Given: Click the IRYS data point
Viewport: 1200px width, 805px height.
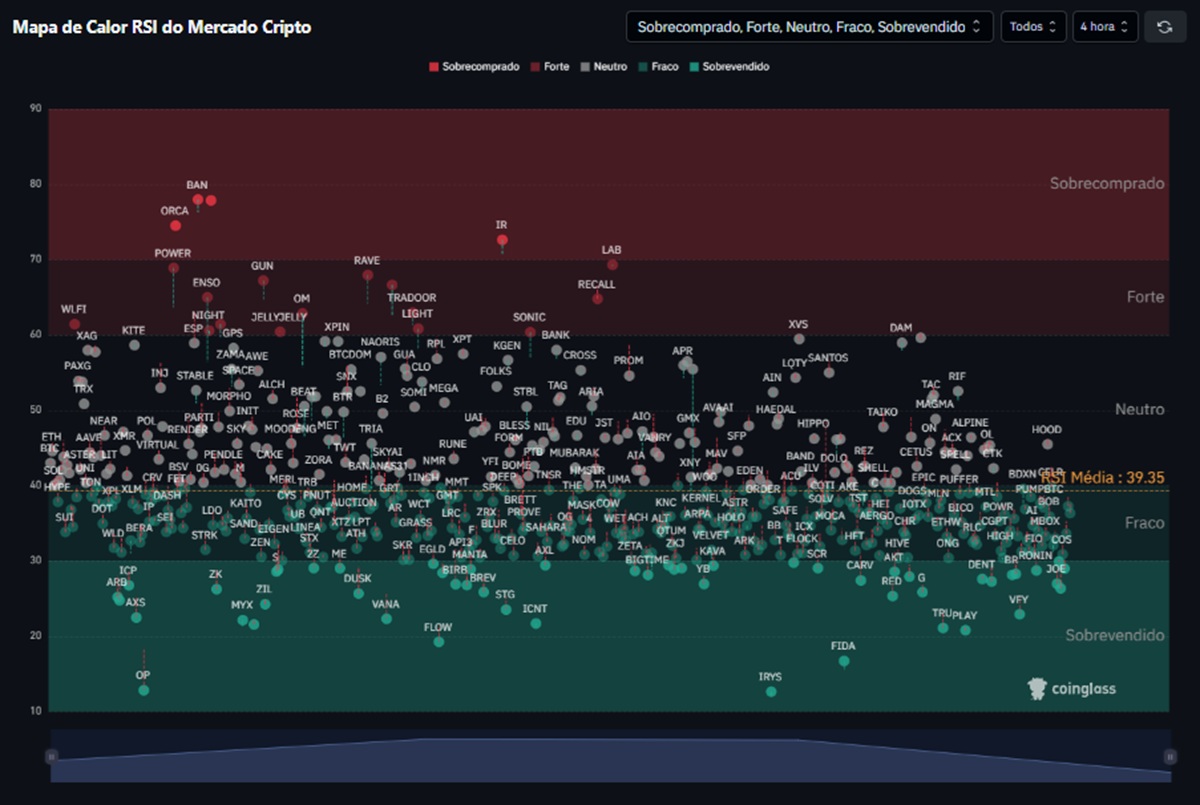Looking at the screenshot, I should (x=771, y=692).
